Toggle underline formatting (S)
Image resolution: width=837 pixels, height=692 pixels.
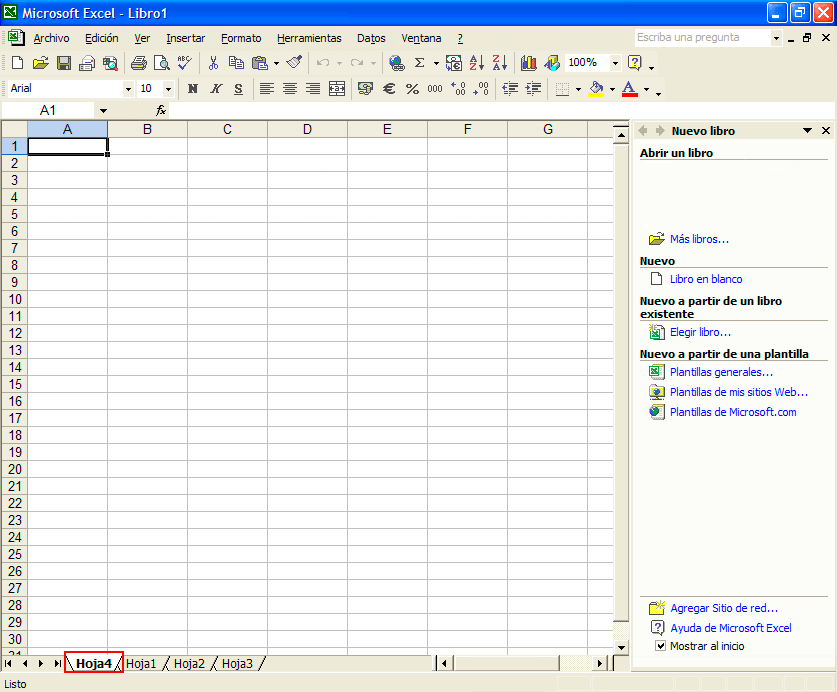(239, 89)
